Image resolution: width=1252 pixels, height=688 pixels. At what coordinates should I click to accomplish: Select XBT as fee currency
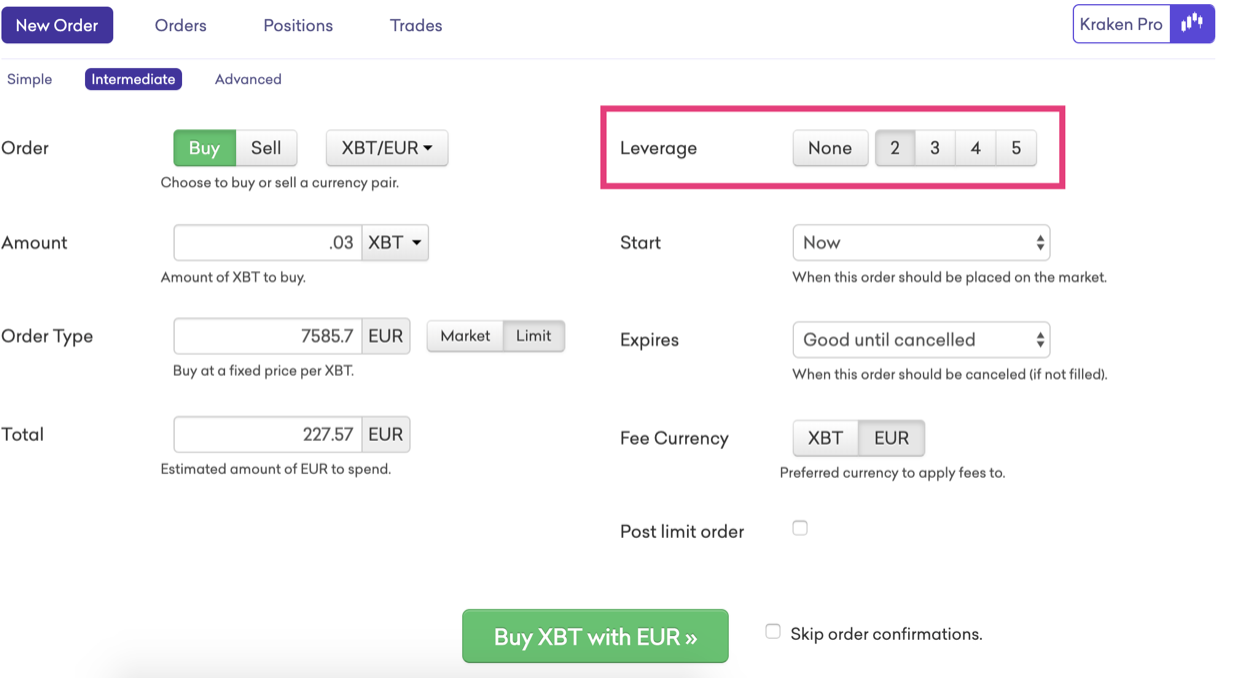(x=825, y=438)
